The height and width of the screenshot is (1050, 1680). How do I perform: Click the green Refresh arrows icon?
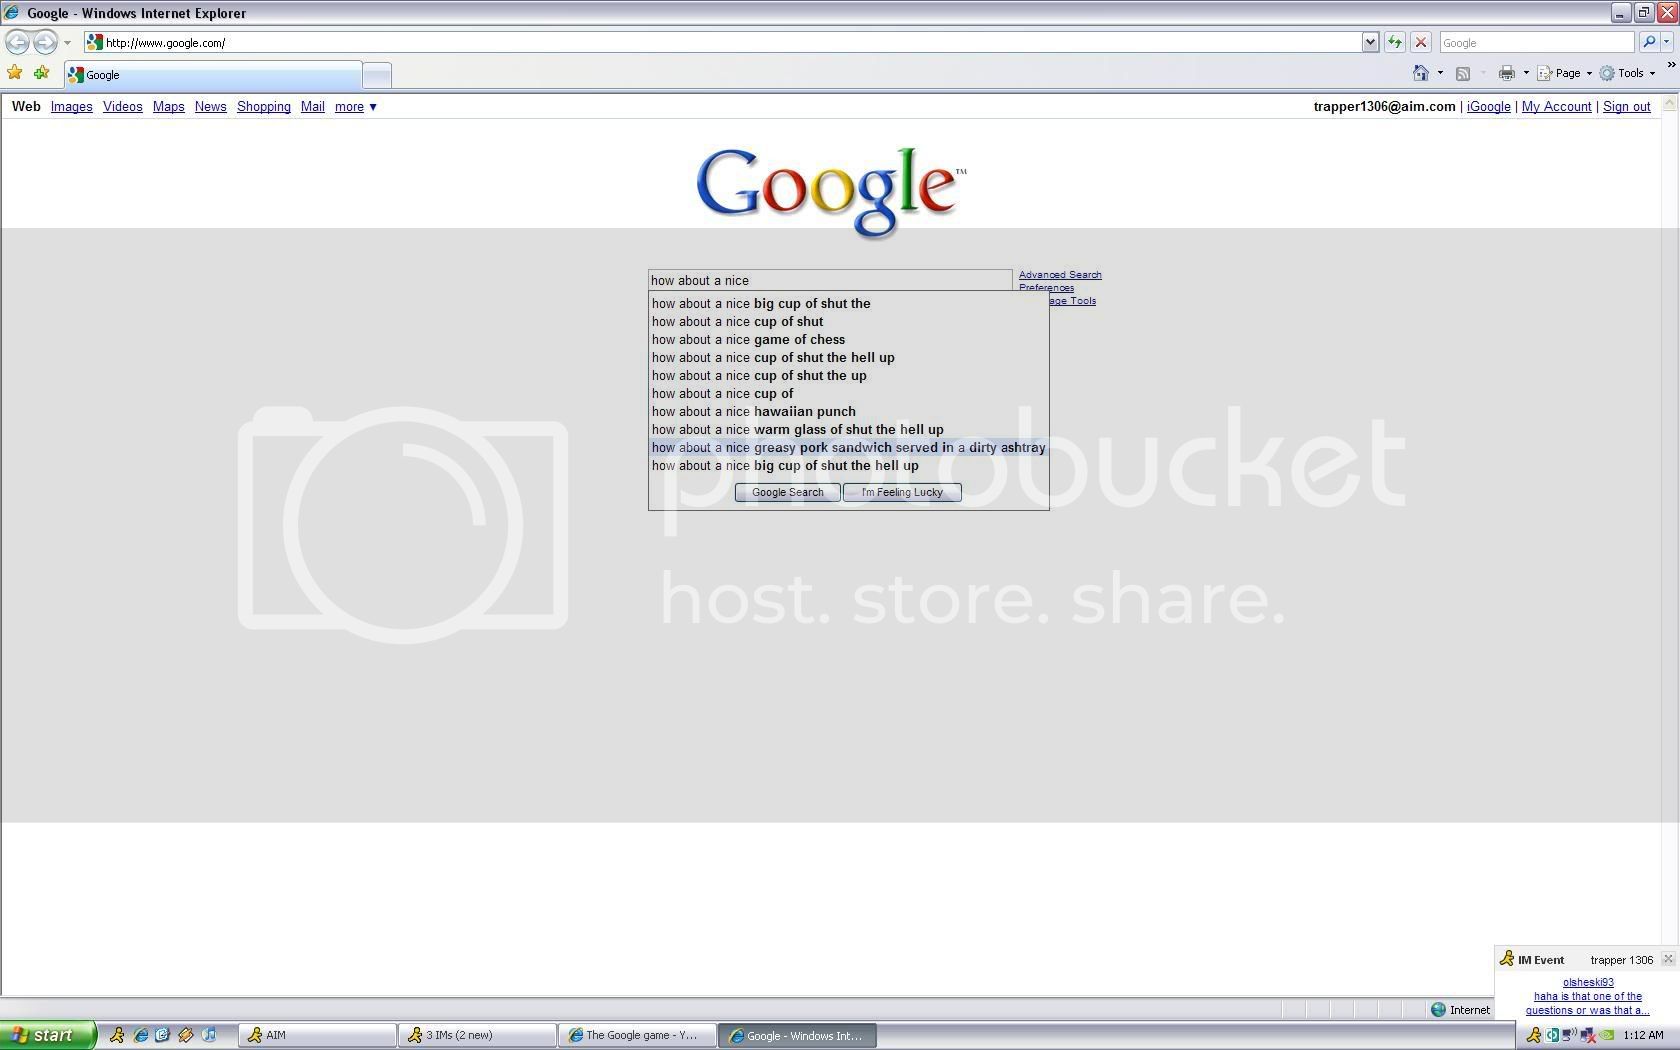(1394, 42)
